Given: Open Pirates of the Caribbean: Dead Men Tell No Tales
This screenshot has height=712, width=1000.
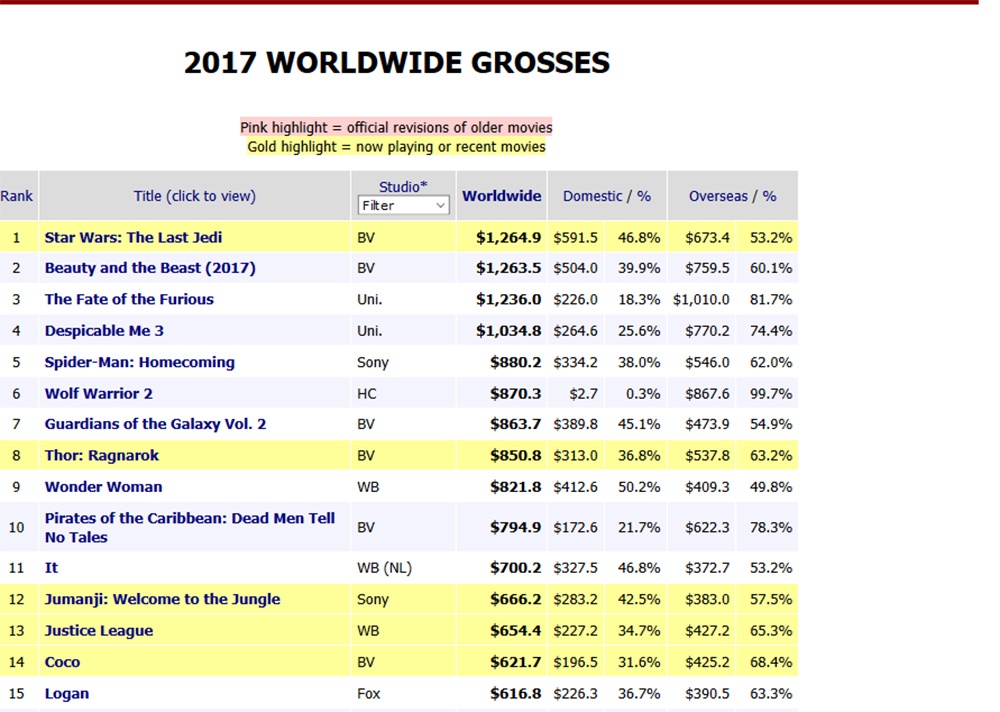Looking at the screenshot, I should pyautogui.click(x=189, y=528).
